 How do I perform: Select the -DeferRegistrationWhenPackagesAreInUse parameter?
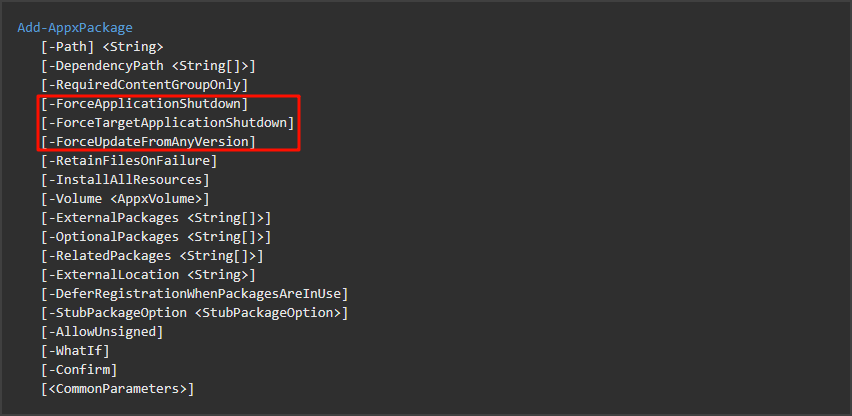194,294
